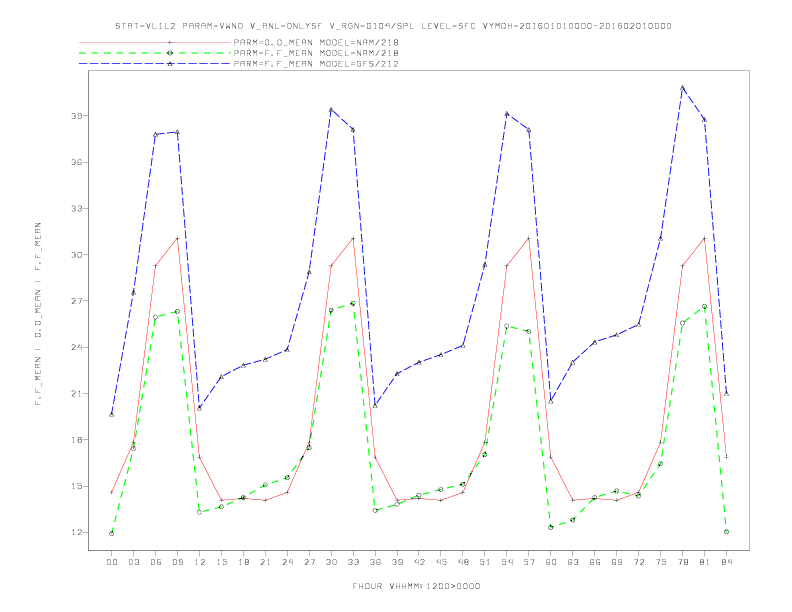Click the green NAM circle marker at hour 60
Screen dimensions: 792x612
point(551,527)
